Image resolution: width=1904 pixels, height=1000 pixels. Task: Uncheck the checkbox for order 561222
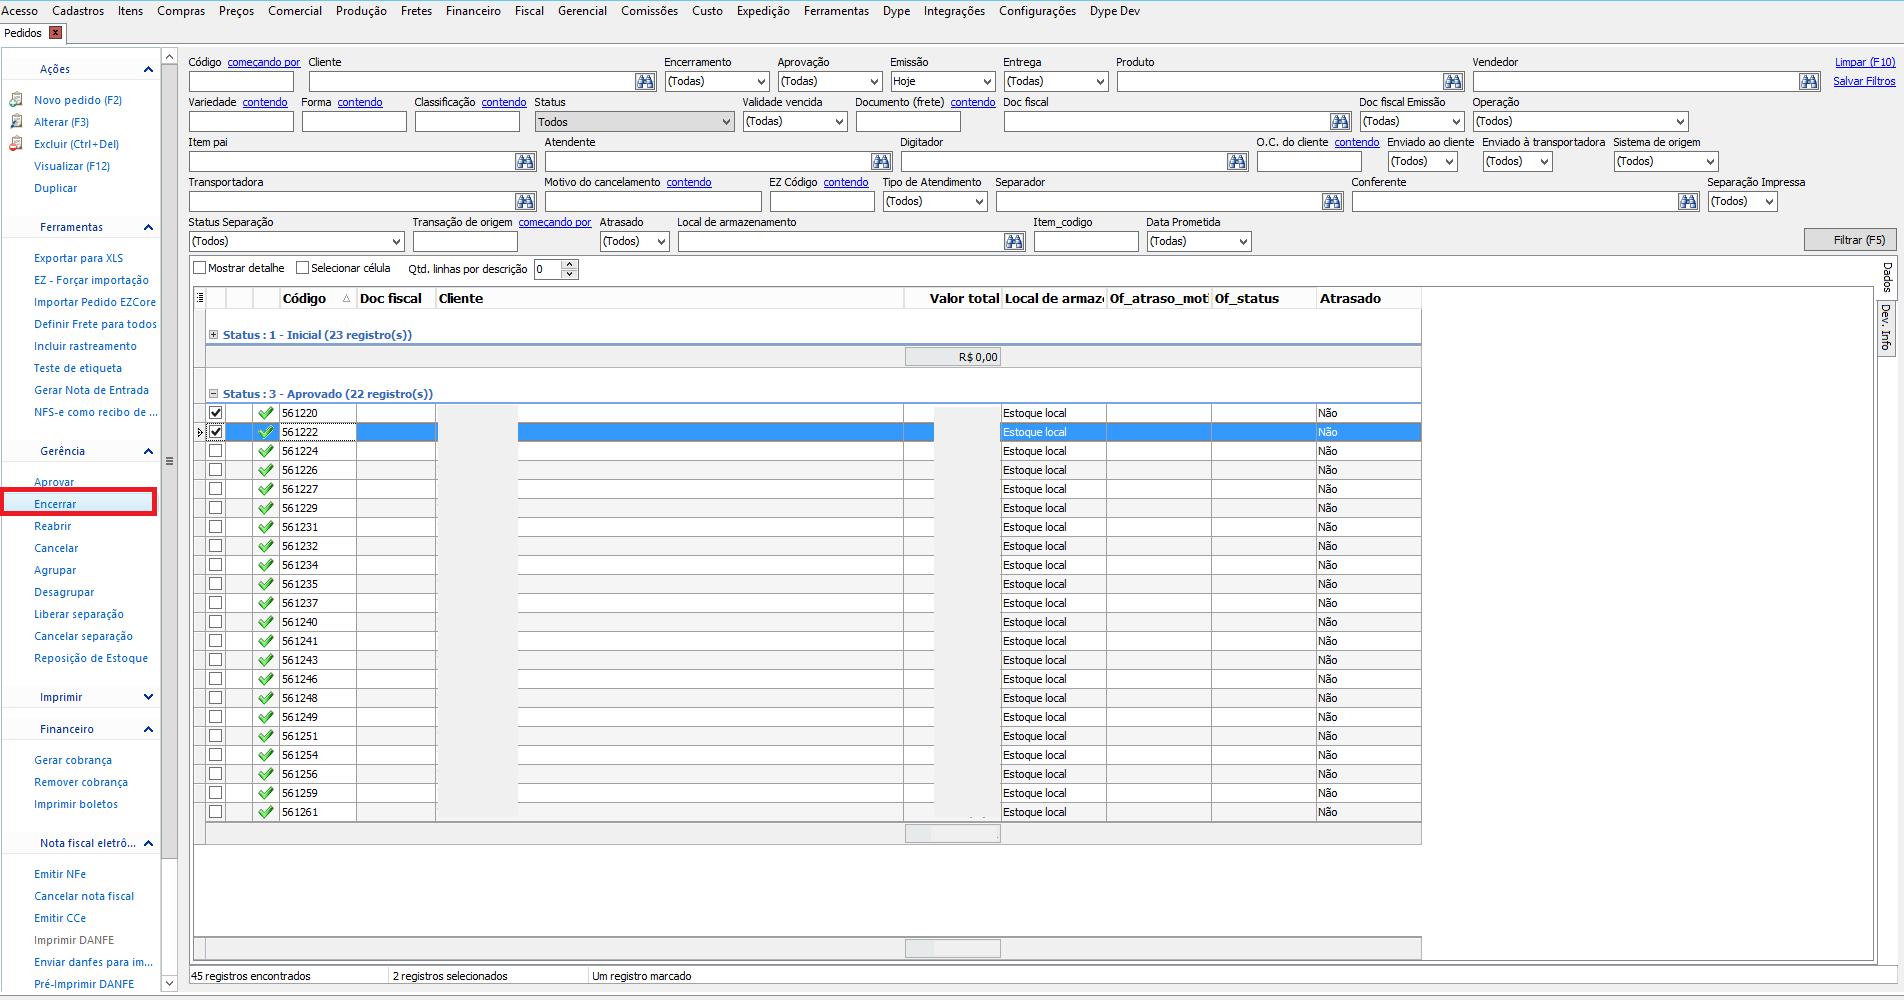tap(215, 432)
